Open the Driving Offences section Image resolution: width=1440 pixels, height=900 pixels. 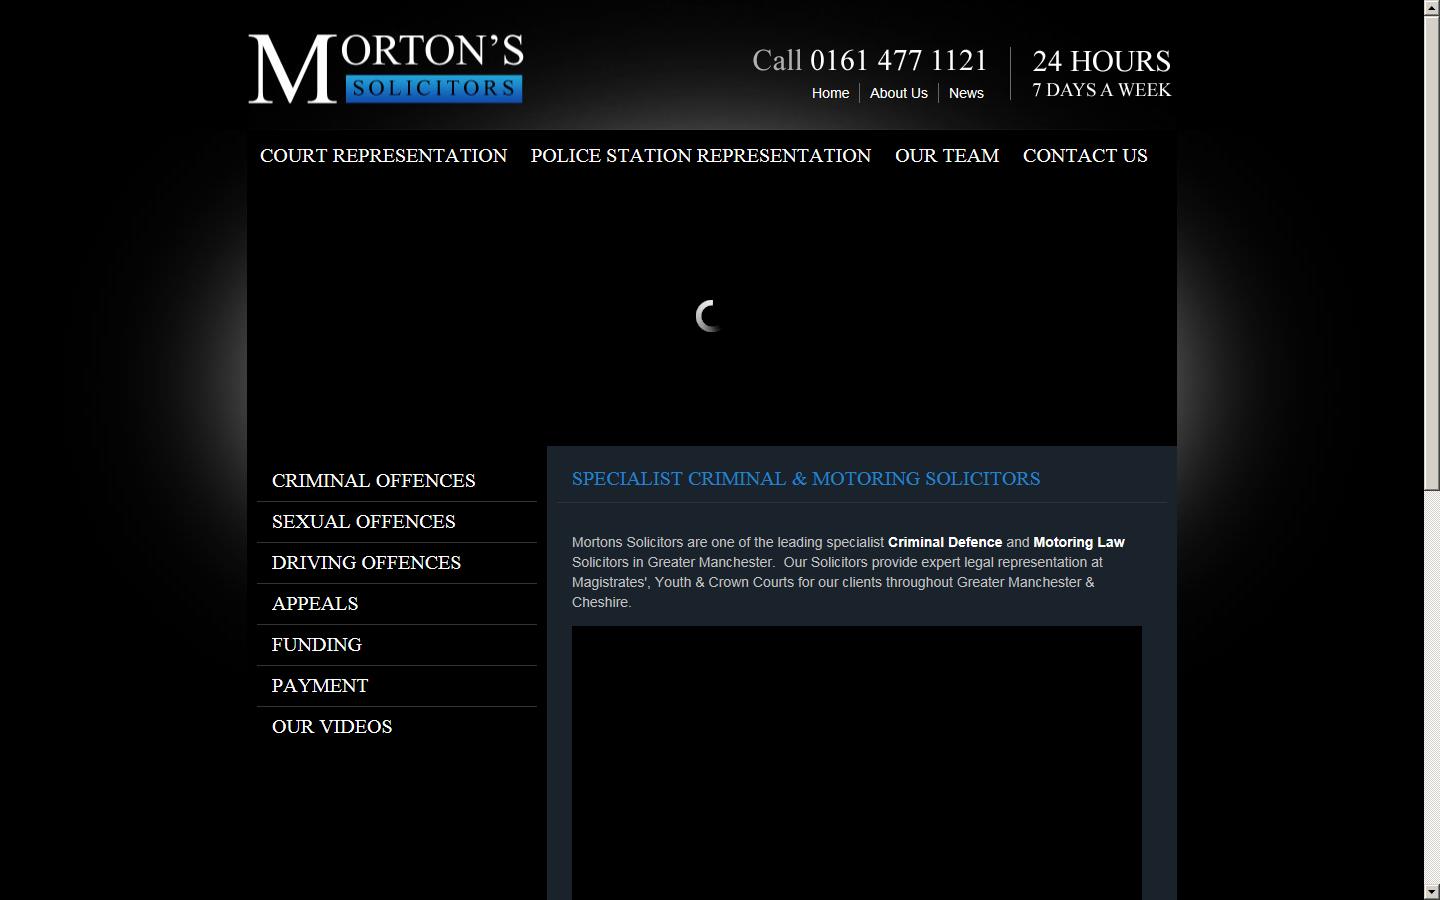(366, 562)
